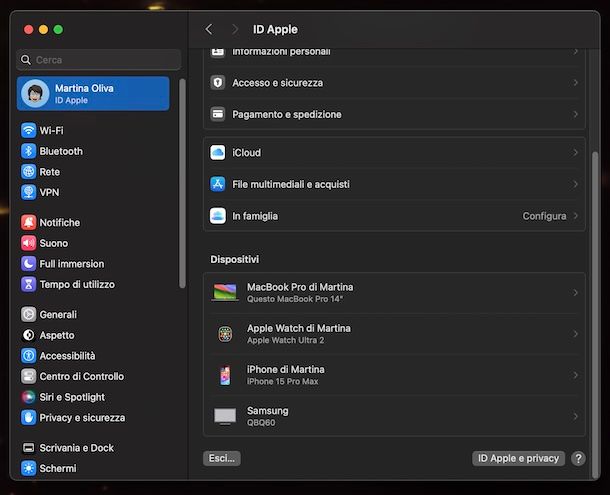Open Generali gear icon

click(x=28, y=314)
